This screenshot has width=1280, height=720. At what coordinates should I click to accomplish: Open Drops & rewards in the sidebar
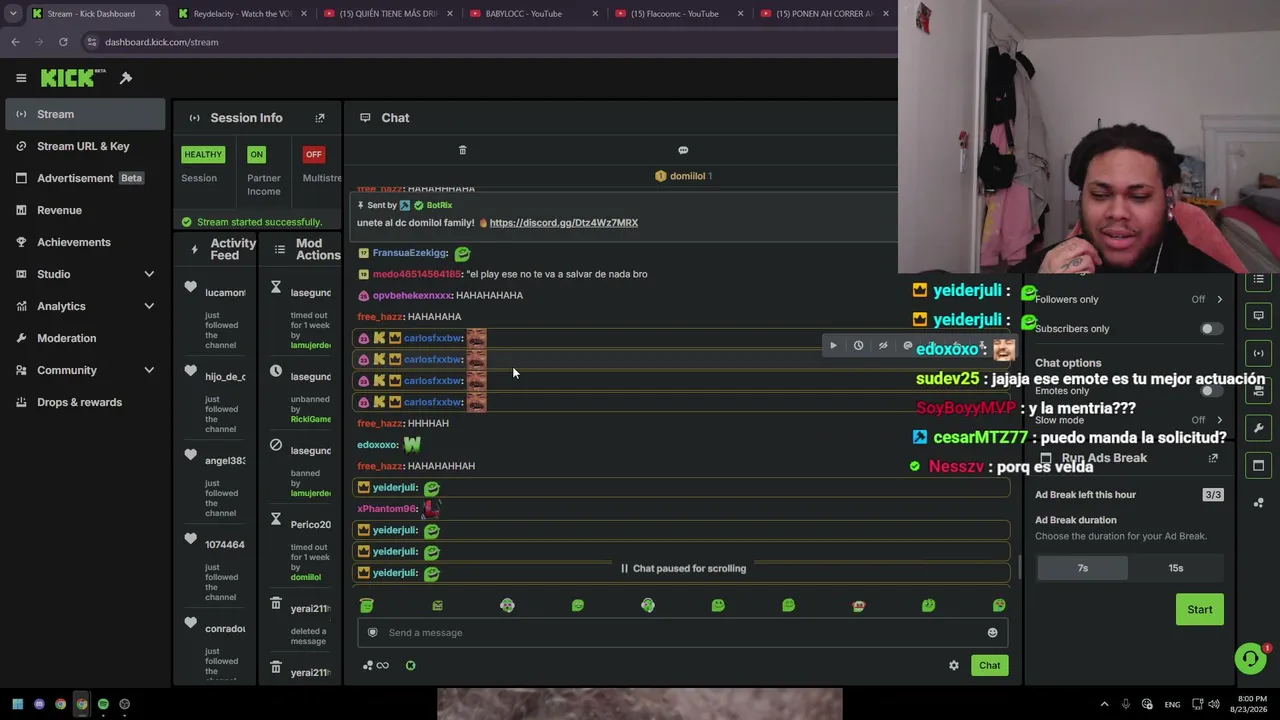point(85,402)
